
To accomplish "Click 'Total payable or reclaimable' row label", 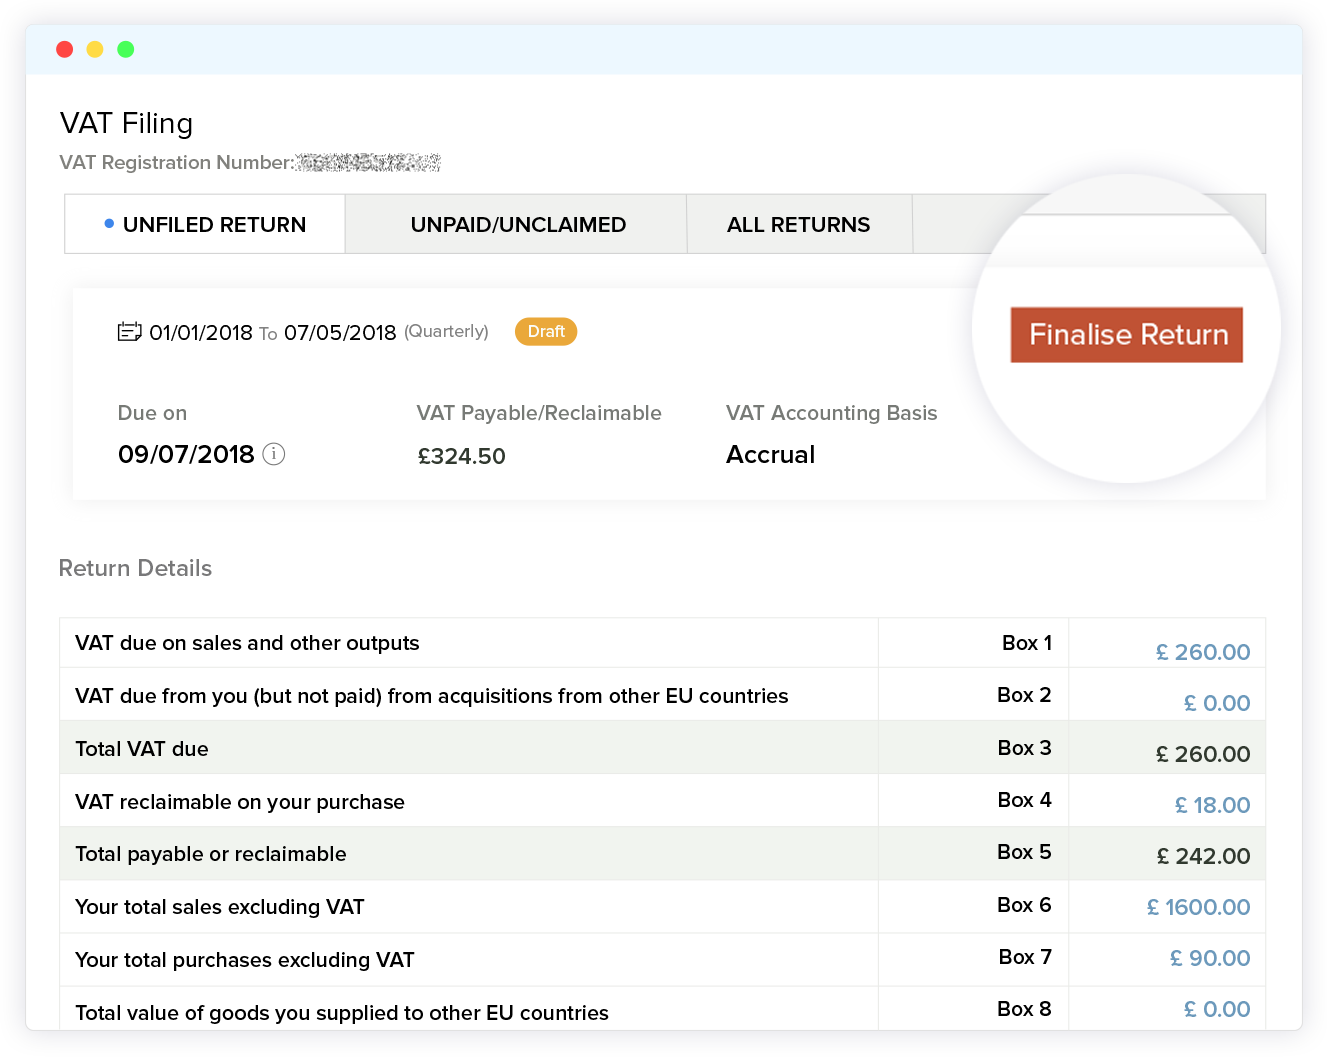I will click(x=211, y=854).
